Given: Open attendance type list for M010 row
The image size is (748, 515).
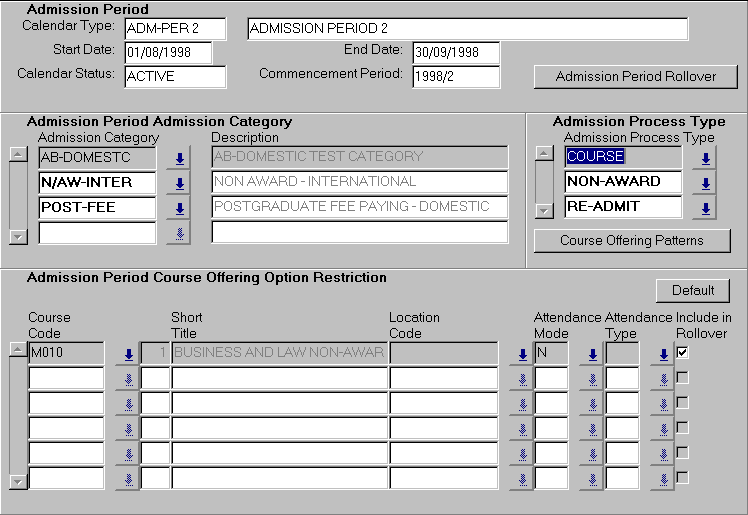Looking at the screenshot, I should click(661, 353).
